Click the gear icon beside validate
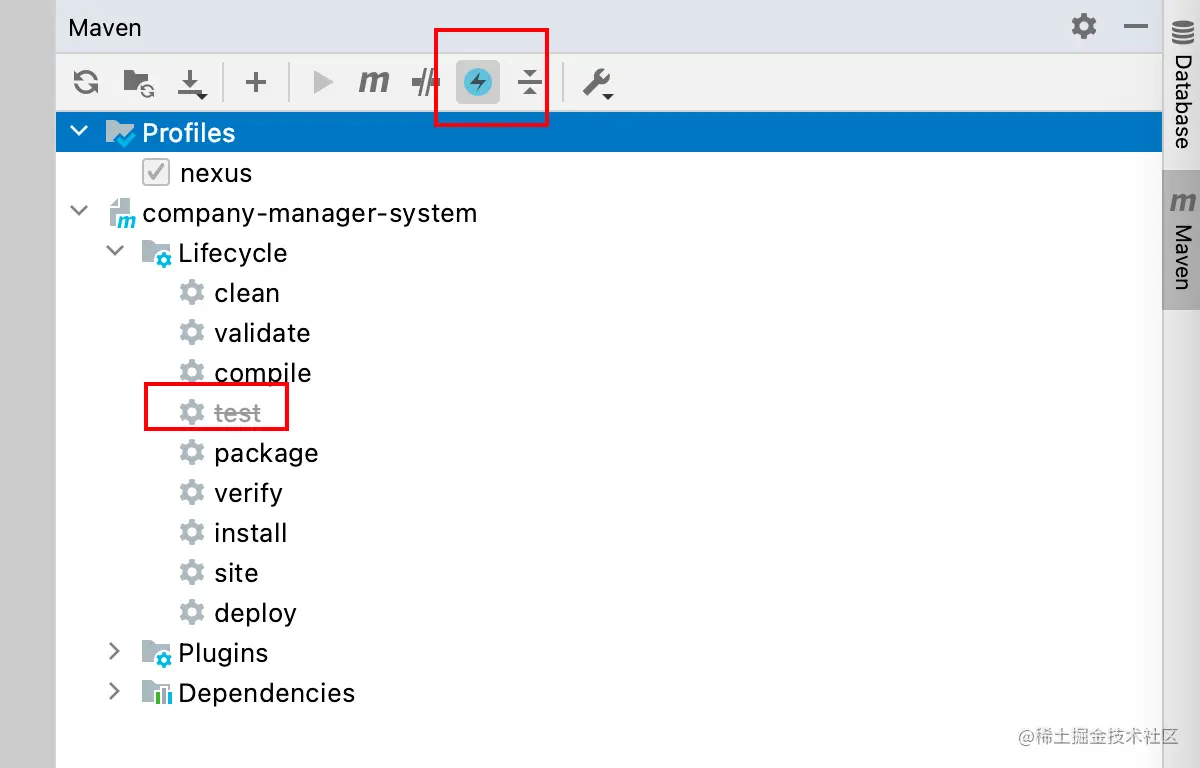The height and width of the screenshot is (768, 1200). pyautogui.click(x=192, y=333)
